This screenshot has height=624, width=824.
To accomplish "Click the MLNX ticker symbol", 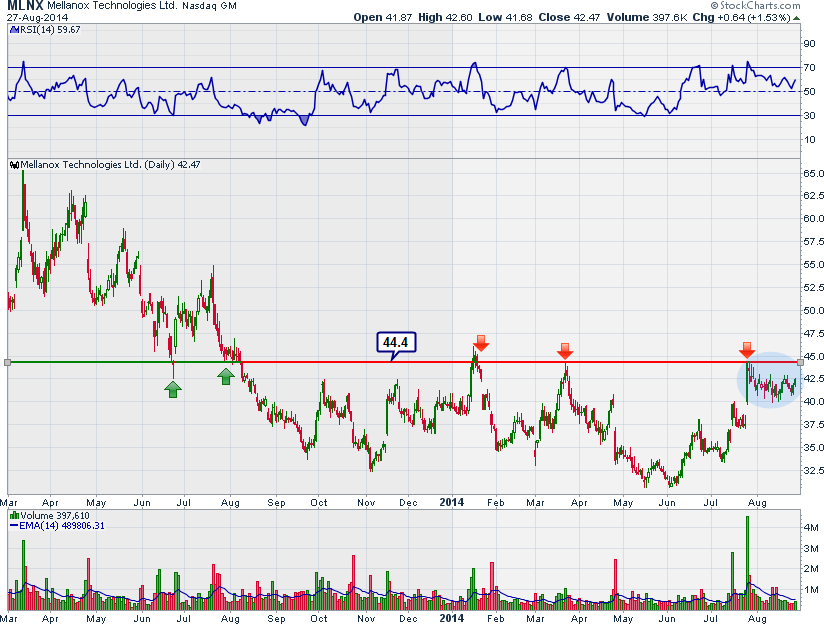I will tap(25, 6).
